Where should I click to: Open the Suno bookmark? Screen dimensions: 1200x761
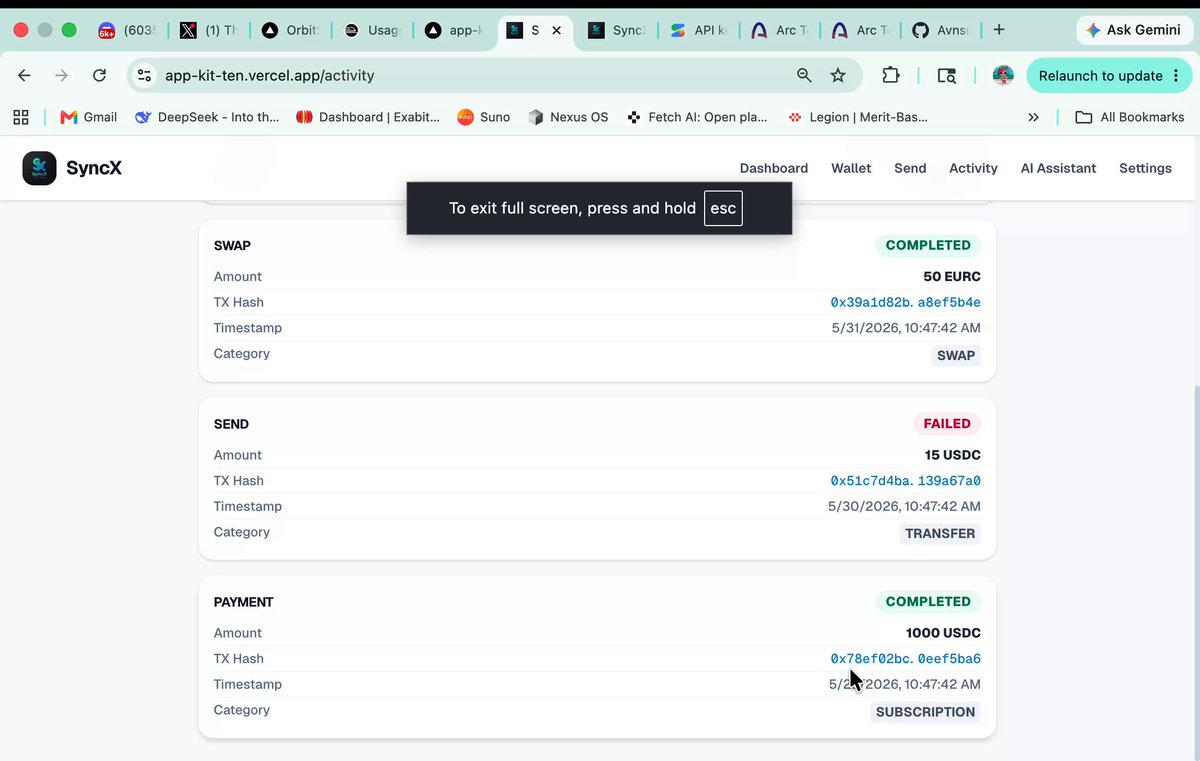[x=484, y=117]
